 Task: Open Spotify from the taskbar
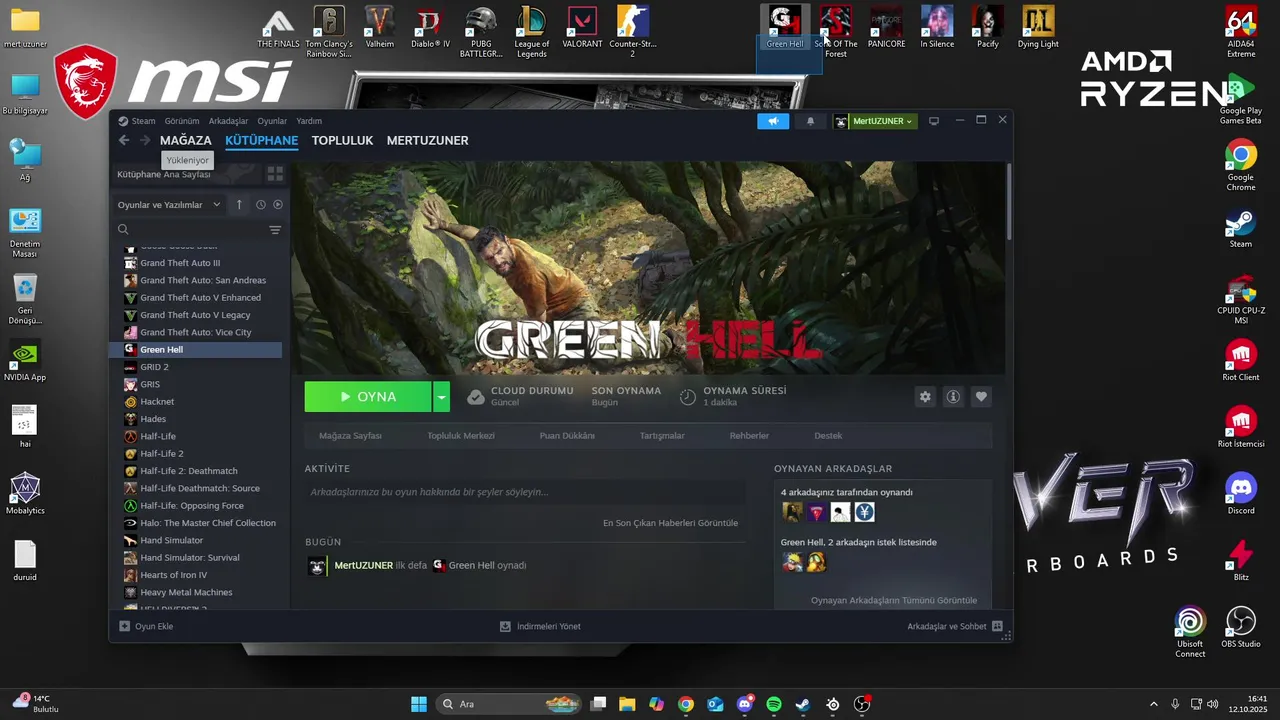point(774,704)
